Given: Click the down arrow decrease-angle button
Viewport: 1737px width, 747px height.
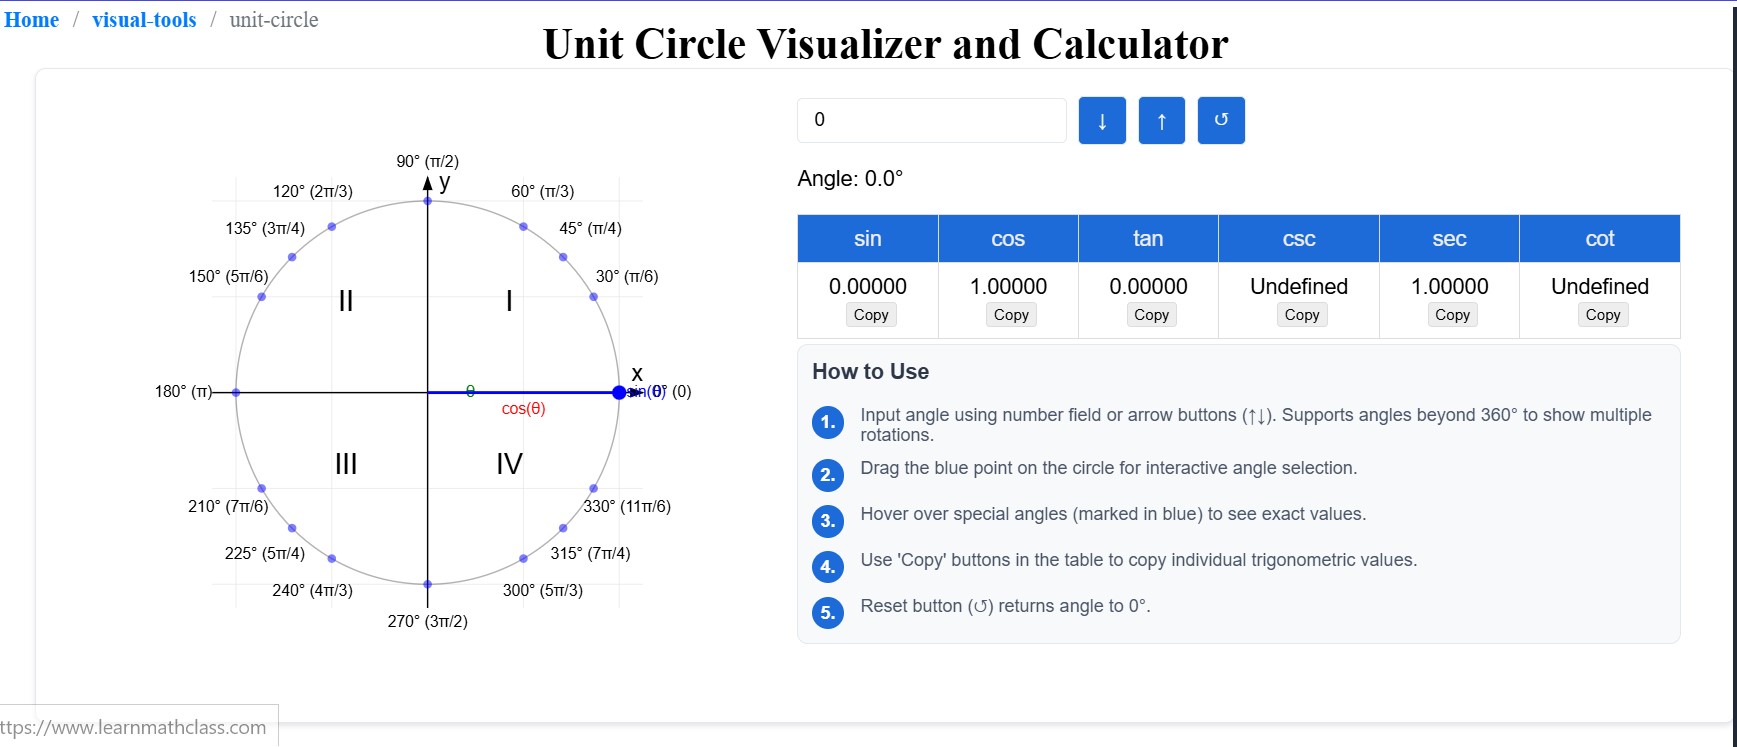Looking at the screenshot, I should coord(1102,121).
